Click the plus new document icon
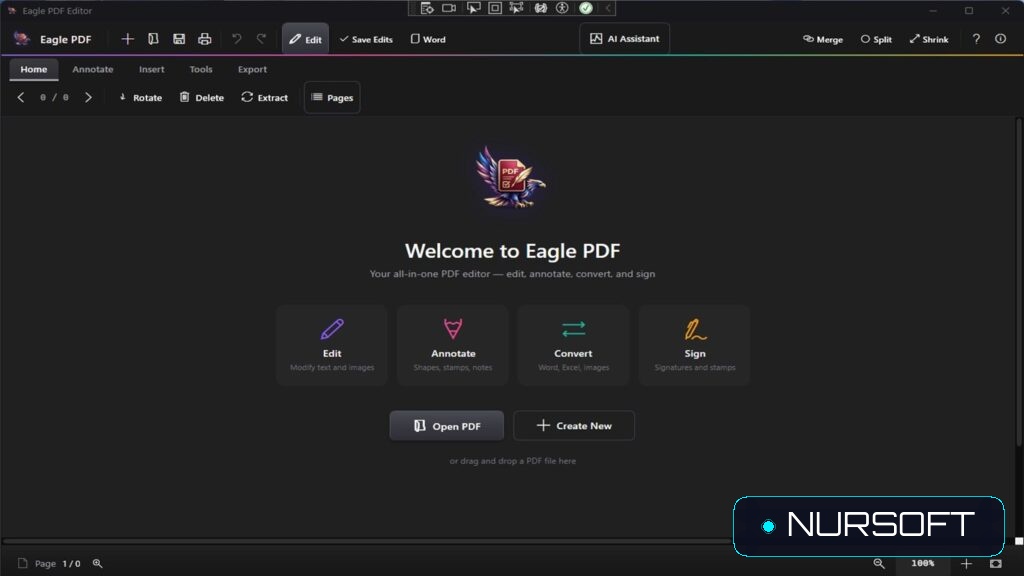Viewport: 1024px width, 576px height. click(127, 39)
